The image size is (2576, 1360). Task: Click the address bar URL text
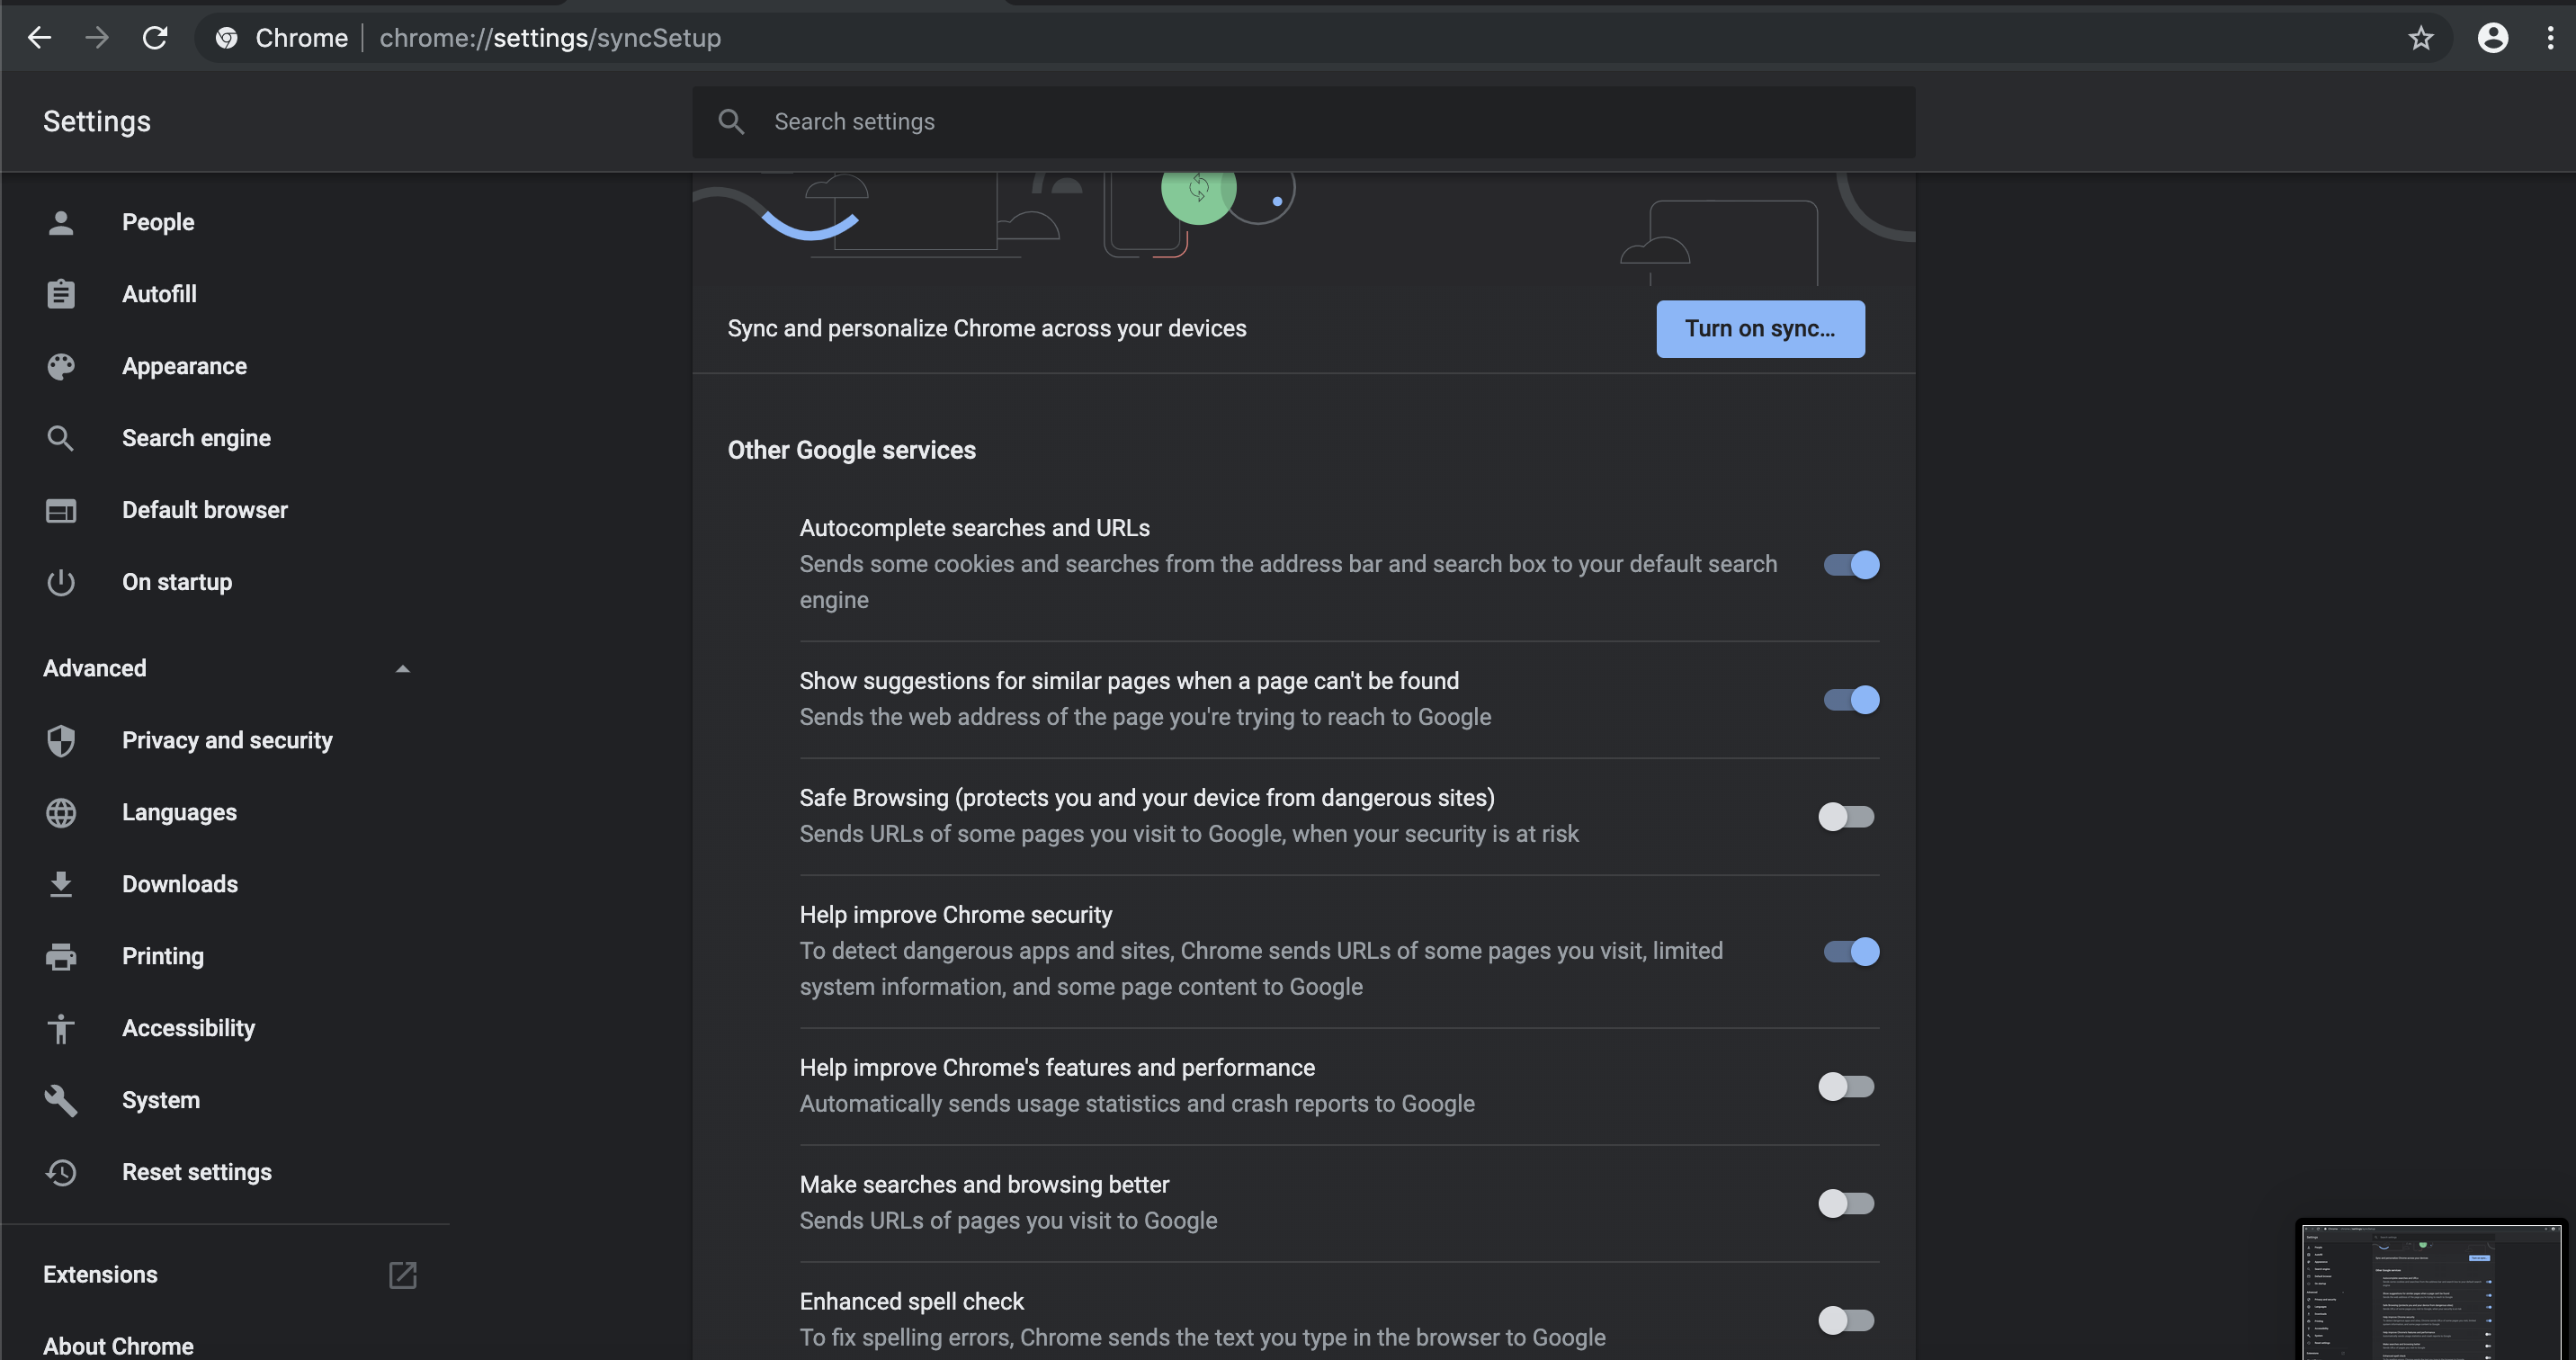click(550, 38)
